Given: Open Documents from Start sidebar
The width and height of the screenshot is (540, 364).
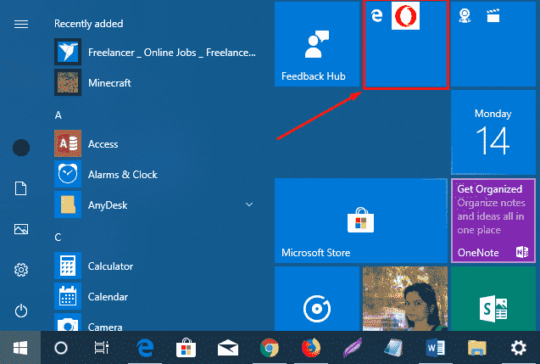Looking at the screenshot, I should click(21, 188).
